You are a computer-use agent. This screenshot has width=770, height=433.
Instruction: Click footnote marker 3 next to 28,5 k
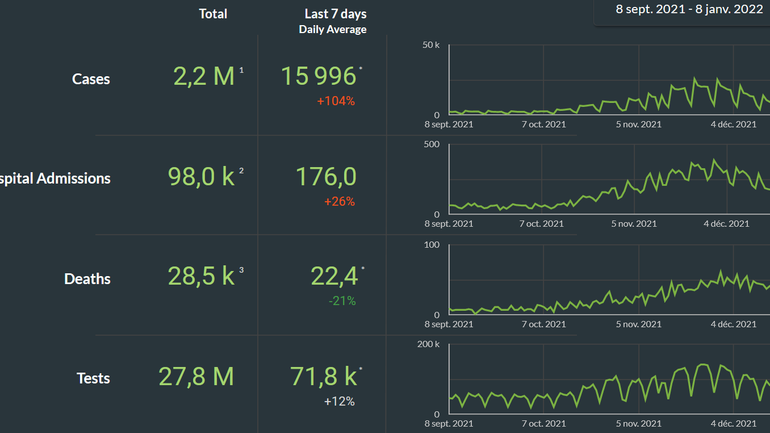(242, 270)
